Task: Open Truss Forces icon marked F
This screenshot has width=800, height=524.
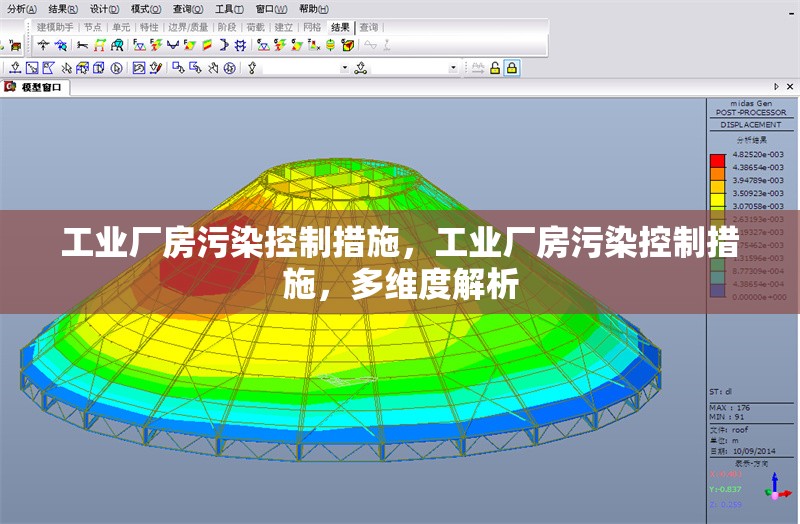Action: 139,45
